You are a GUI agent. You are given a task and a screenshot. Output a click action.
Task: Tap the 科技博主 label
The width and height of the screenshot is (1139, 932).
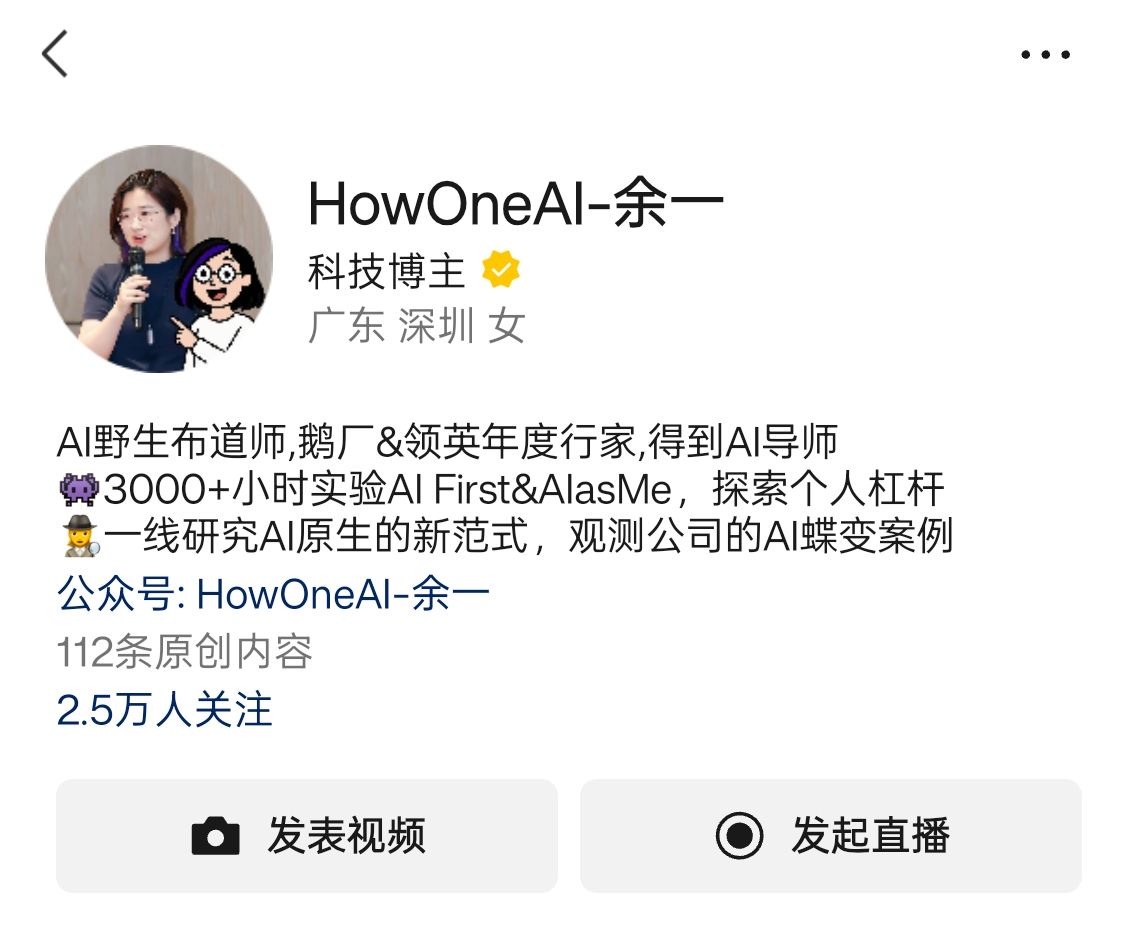click(386, 271)
